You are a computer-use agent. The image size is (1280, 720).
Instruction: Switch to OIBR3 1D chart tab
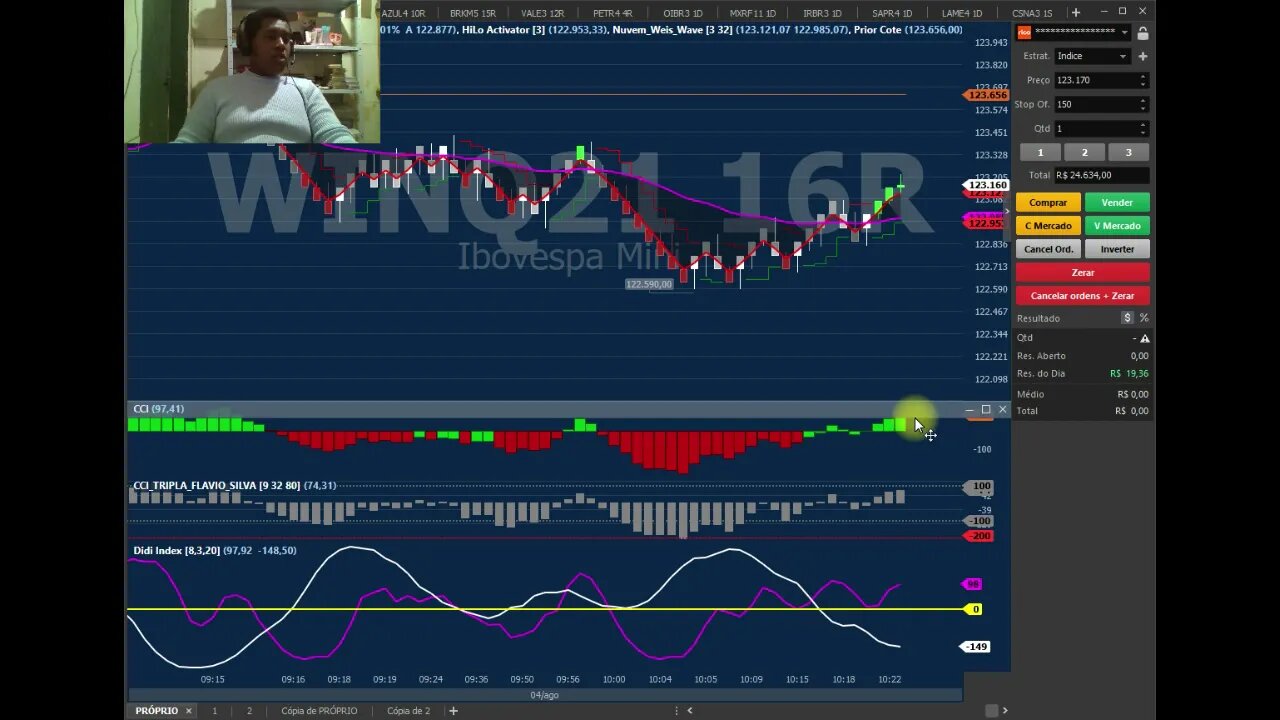[x=682, y=13]
